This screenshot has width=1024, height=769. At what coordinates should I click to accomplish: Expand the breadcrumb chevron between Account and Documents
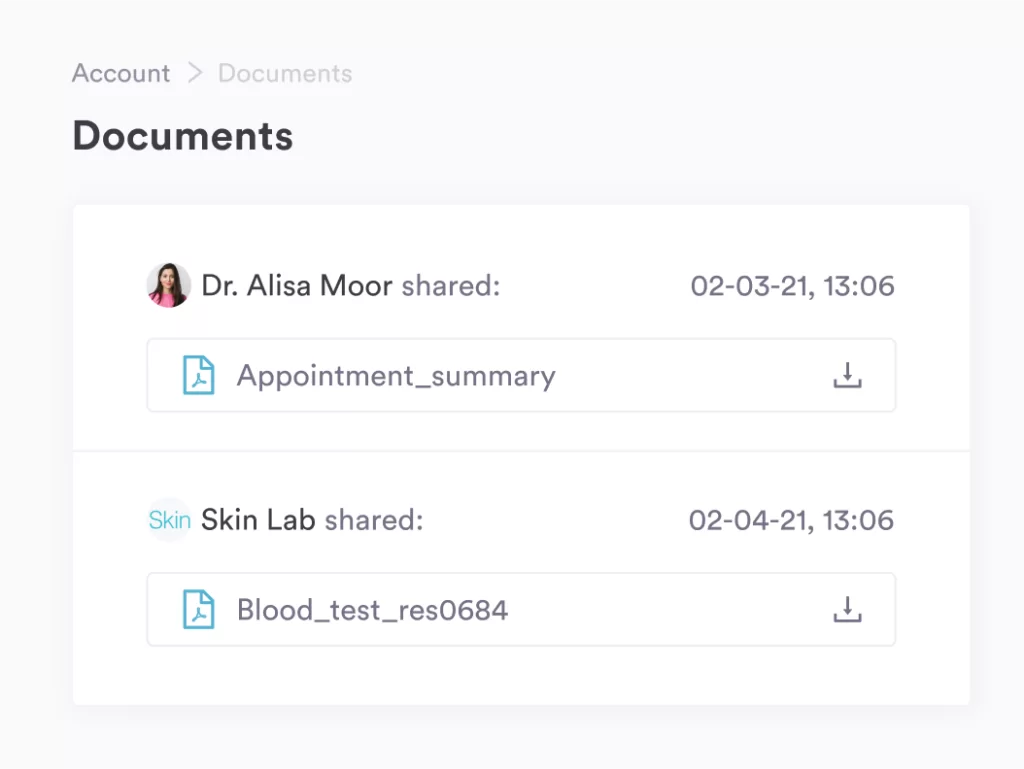coord(196,73)
